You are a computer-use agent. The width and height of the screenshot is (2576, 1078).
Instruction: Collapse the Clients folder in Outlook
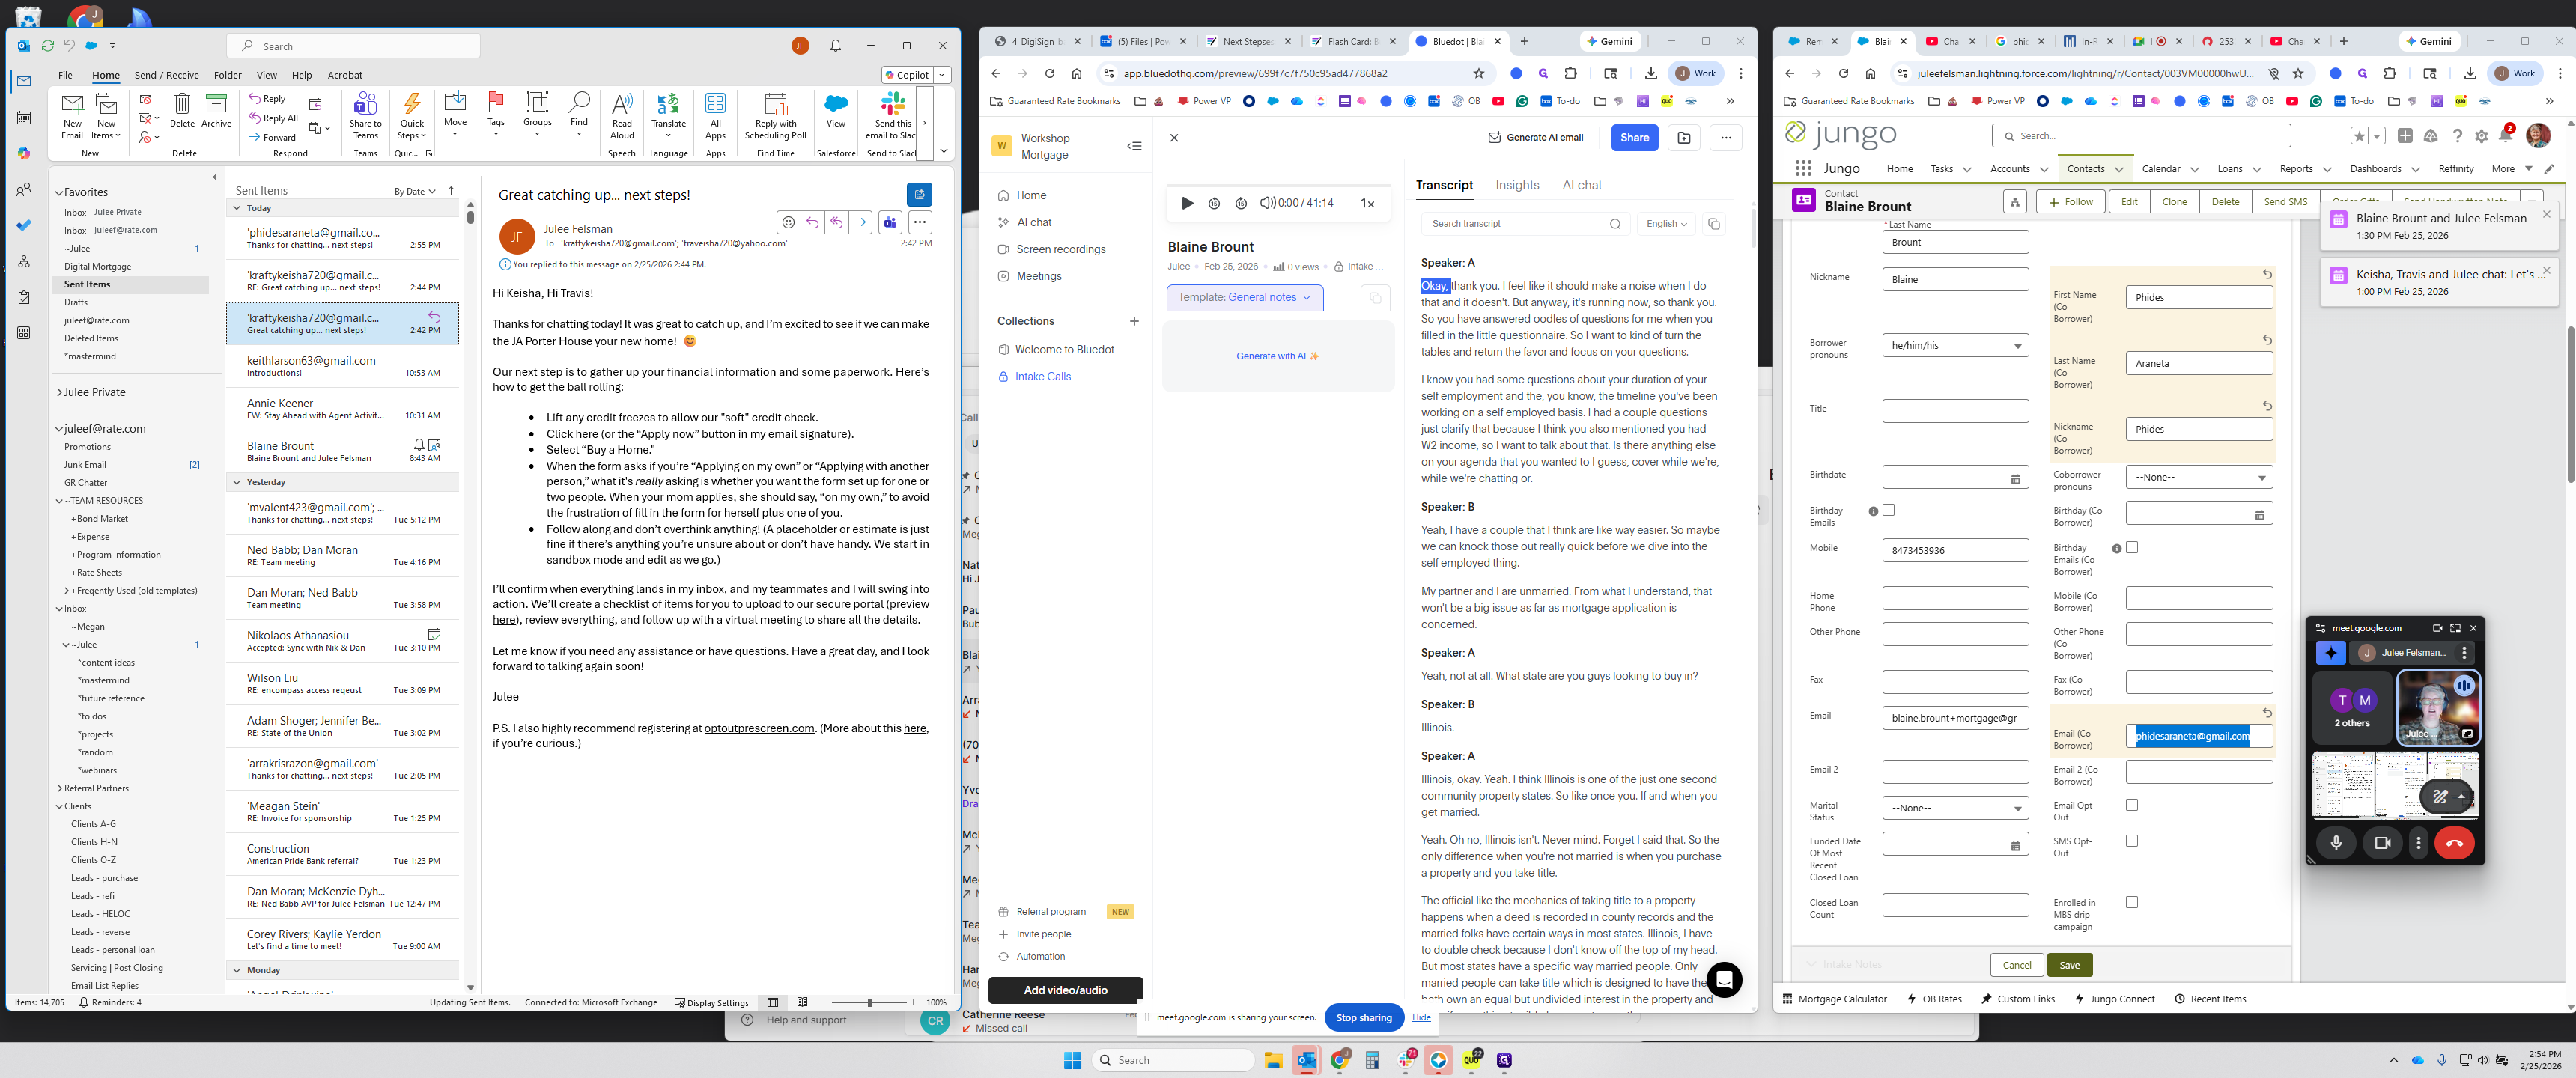(x=60, y=807)
